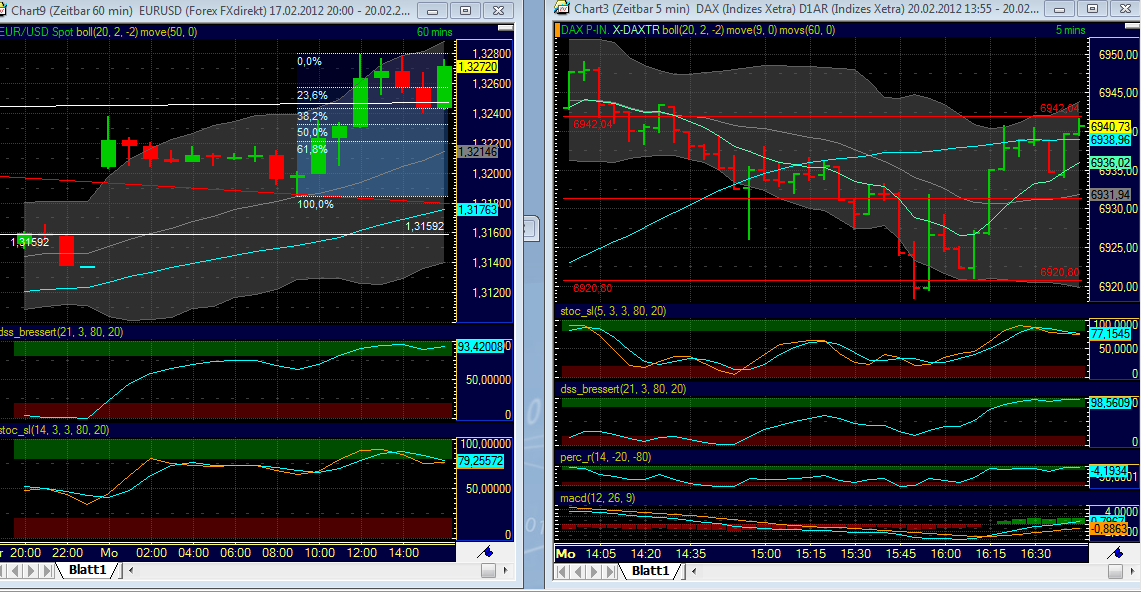Click the yellow 1,32720 price marker

pos(477,67)
